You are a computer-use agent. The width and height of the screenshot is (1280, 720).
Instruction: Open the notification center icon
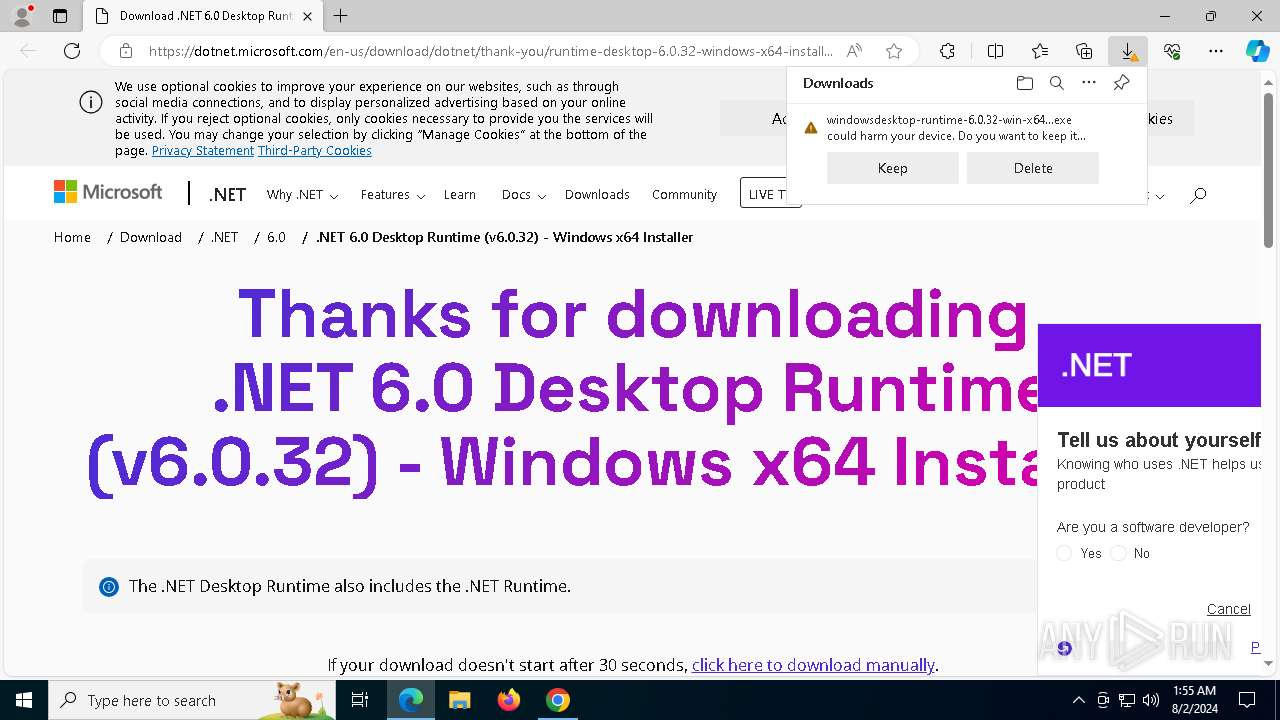[1247, 700]
